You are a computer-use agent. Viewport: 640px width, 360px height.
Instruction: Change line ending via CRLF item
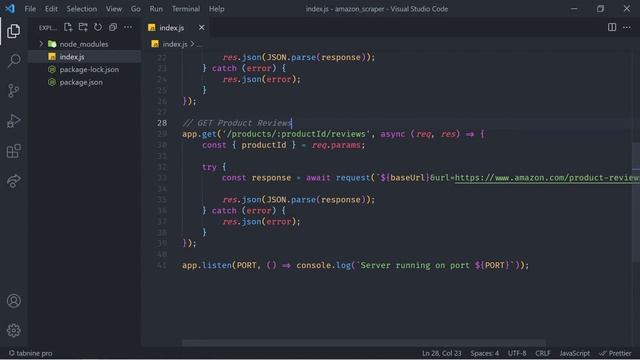click(542, 353)
